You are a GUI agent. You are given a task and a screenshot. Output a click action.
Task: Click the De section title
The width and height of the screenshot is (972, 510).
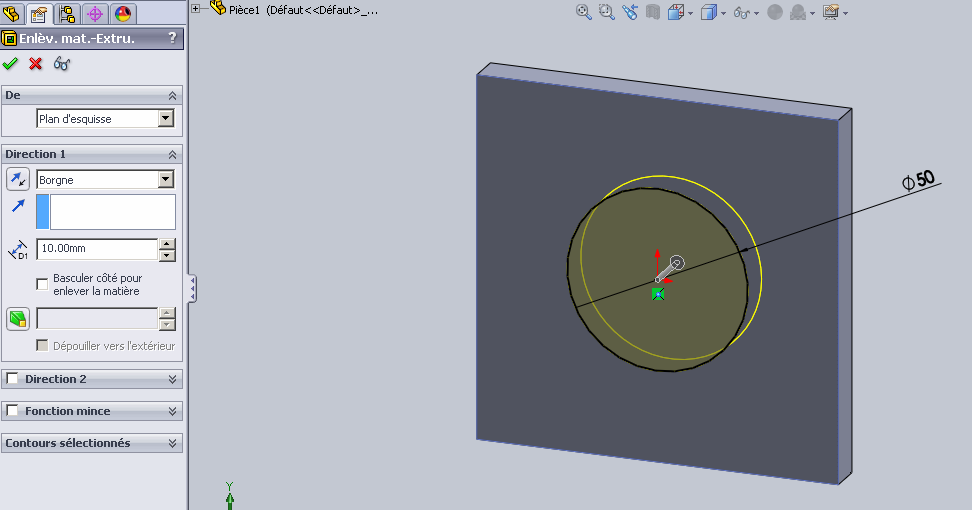pyautogui.click(x=13, y=95)
